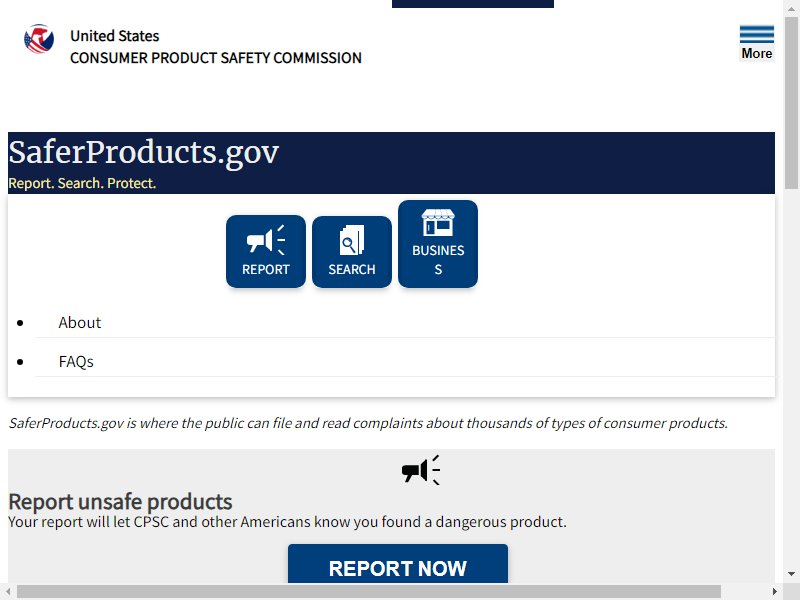
Task: Click the horizontal scrollbar thumb
Action: point(368,592)
